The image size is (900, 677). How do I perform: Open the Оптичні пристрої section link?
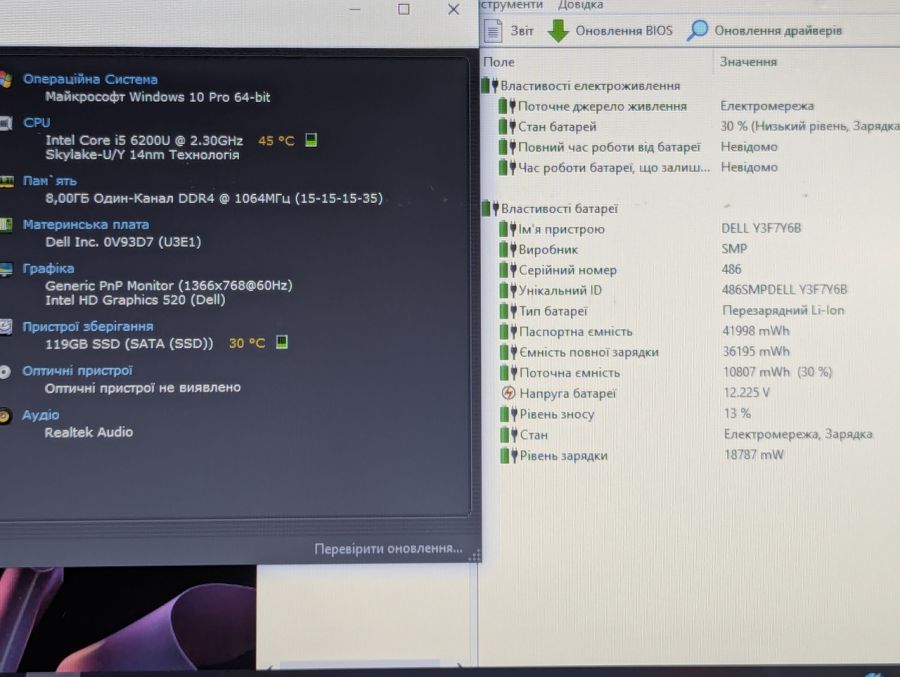[x=77, y=370]
